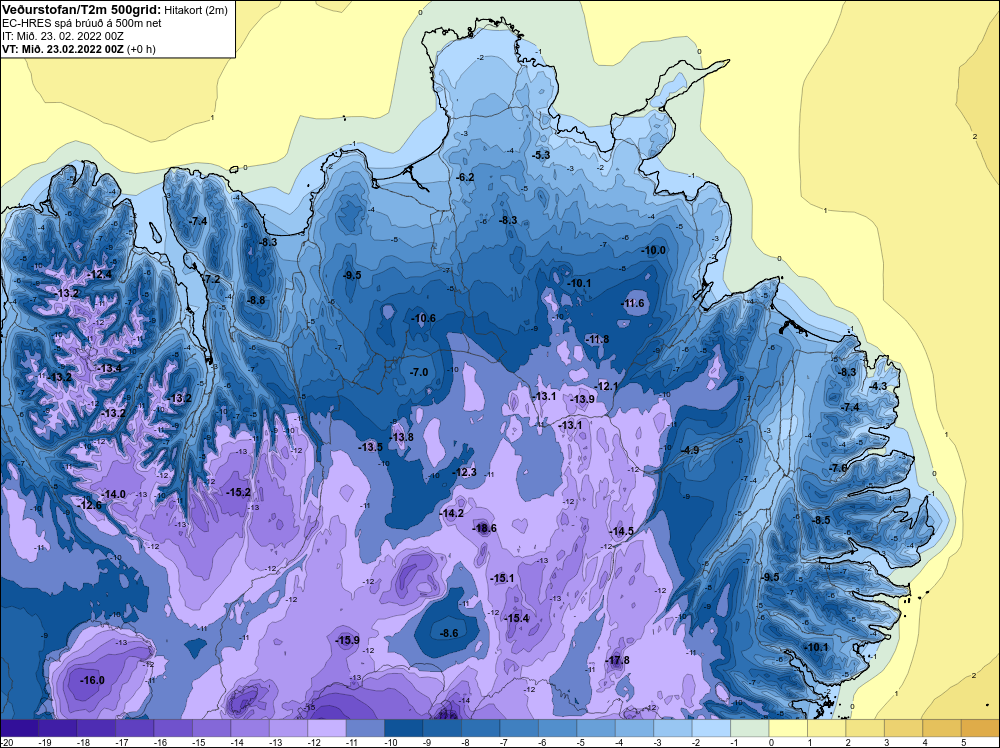Click the -18.6 temperature label
The width and height of the screenshot is (1000, 748).
(x=485, y=528)
